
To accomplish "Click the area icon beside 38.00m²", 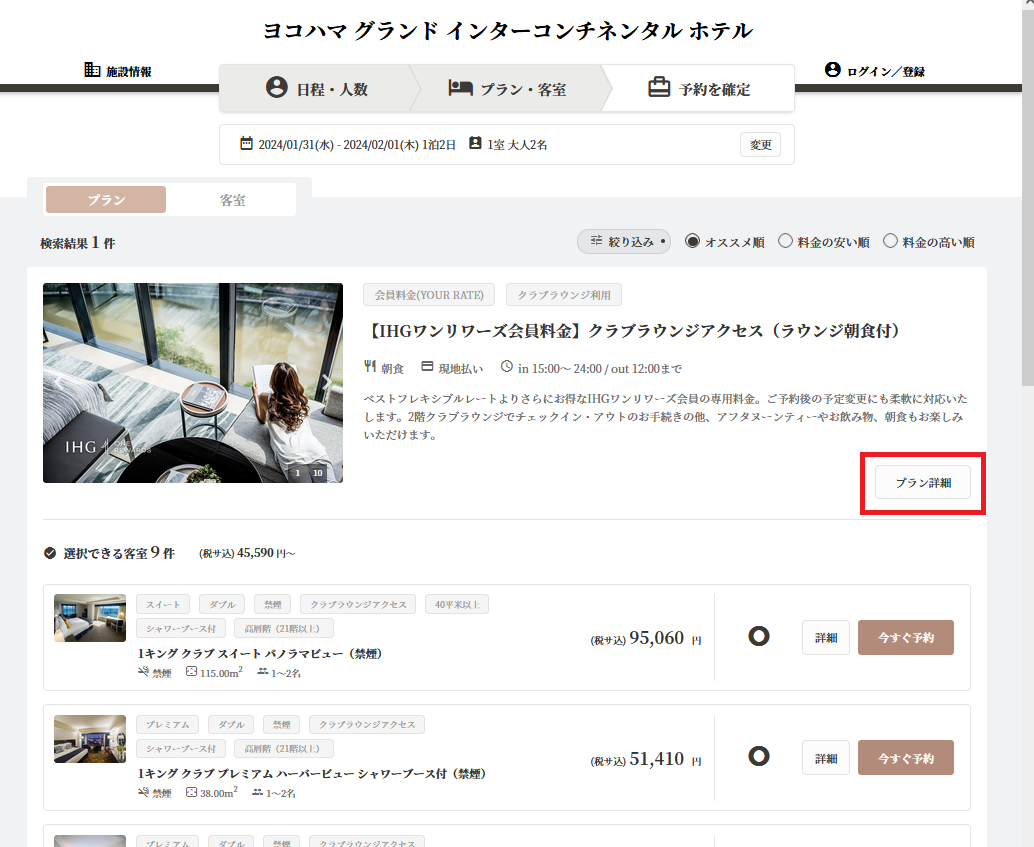I will coord(191,792).
